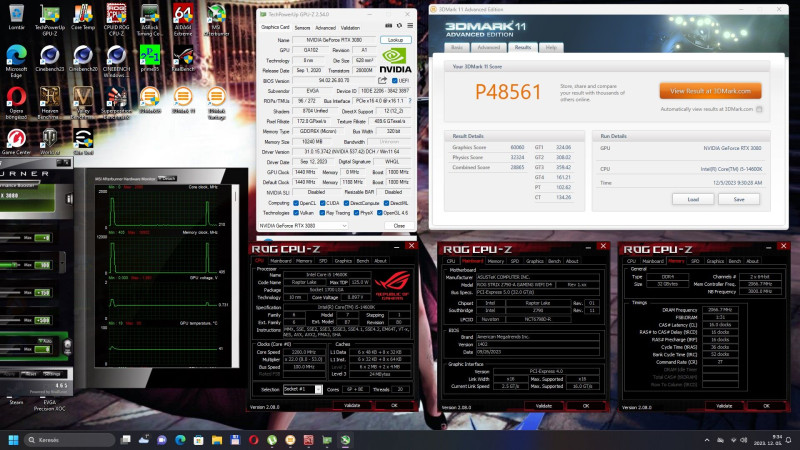Toggle the OpenCL checkbox in GPU-Z

point(295,203)
